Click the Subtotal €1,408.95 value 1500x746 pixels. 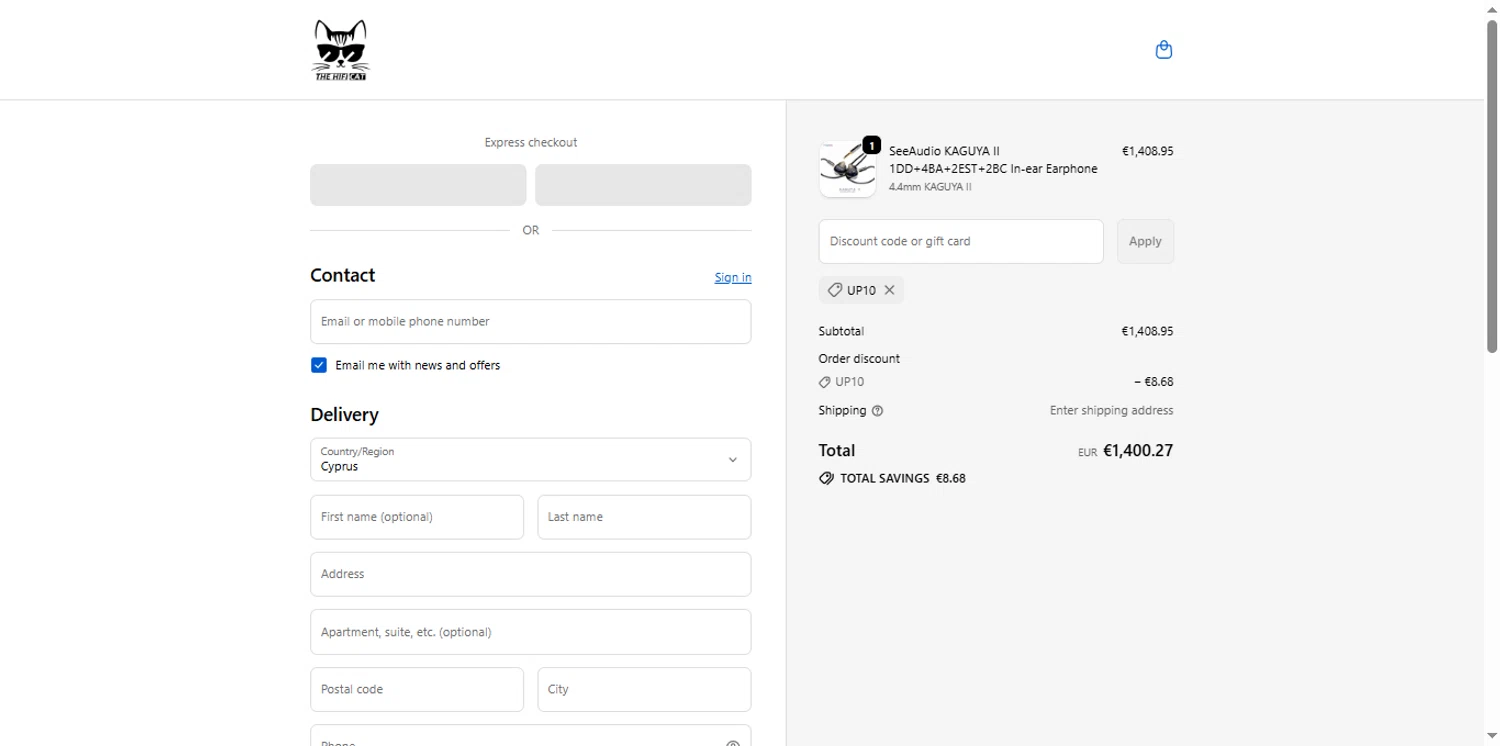pyautogui.click(x=1148, y=331)
